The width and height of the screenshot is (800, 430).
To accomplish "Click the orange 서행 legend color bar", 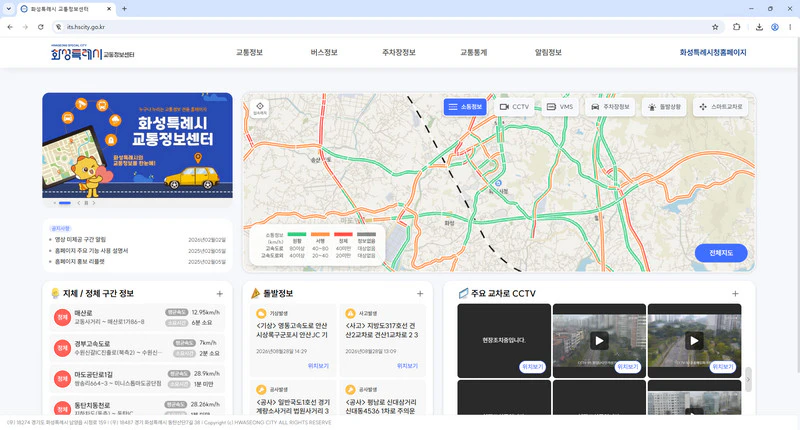I will click(320, 234).
